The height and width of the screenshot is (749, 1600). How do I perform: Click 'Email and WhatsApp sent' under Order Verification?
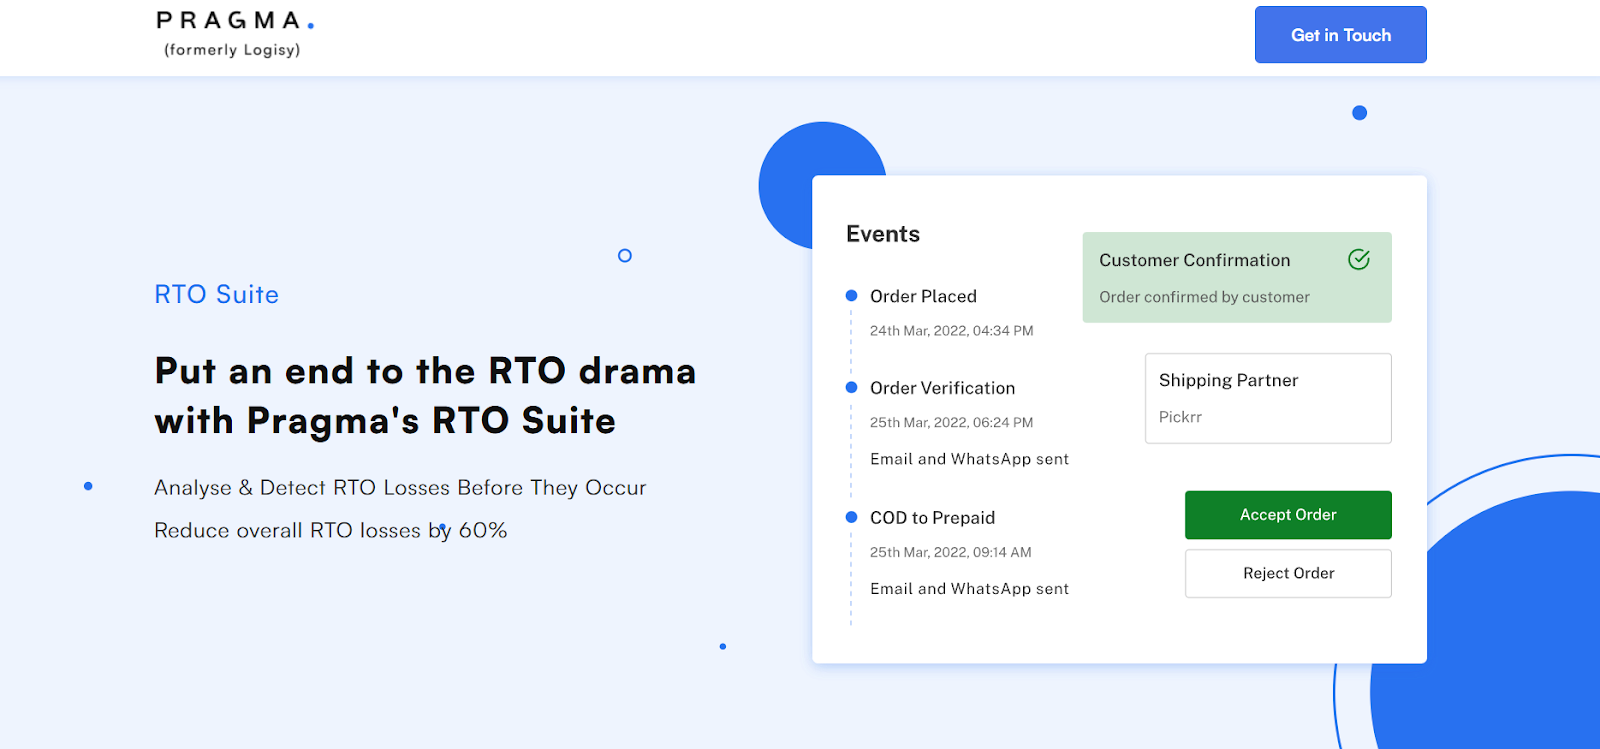coord(969,459)
